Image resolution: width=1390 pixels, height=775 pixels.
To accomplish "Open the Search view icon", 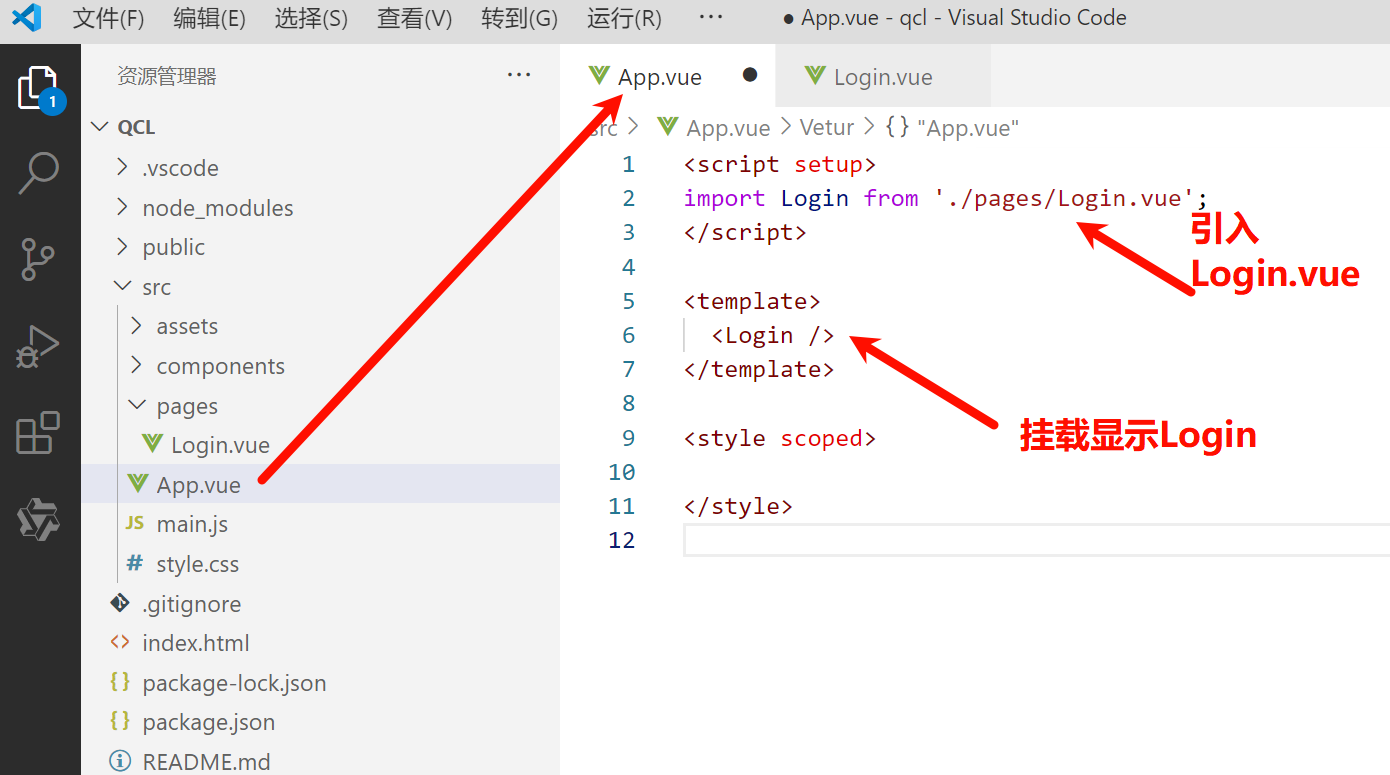I will point(40,174).
